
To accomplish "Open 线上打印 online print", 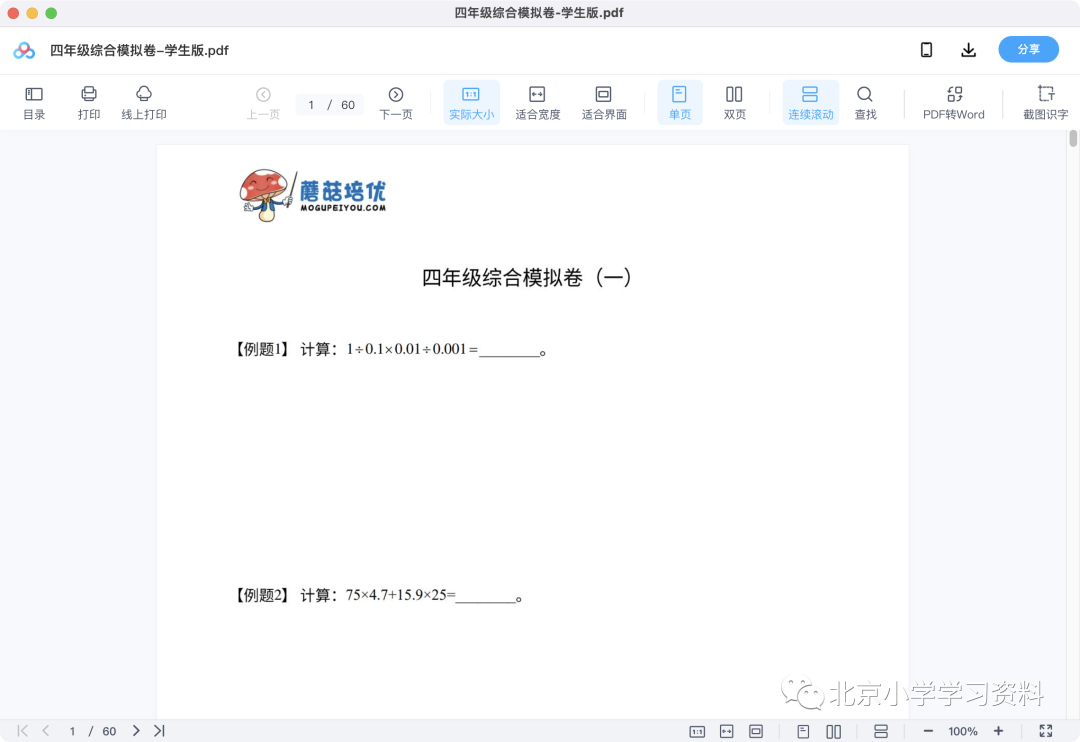I will (x=144, y=102).
